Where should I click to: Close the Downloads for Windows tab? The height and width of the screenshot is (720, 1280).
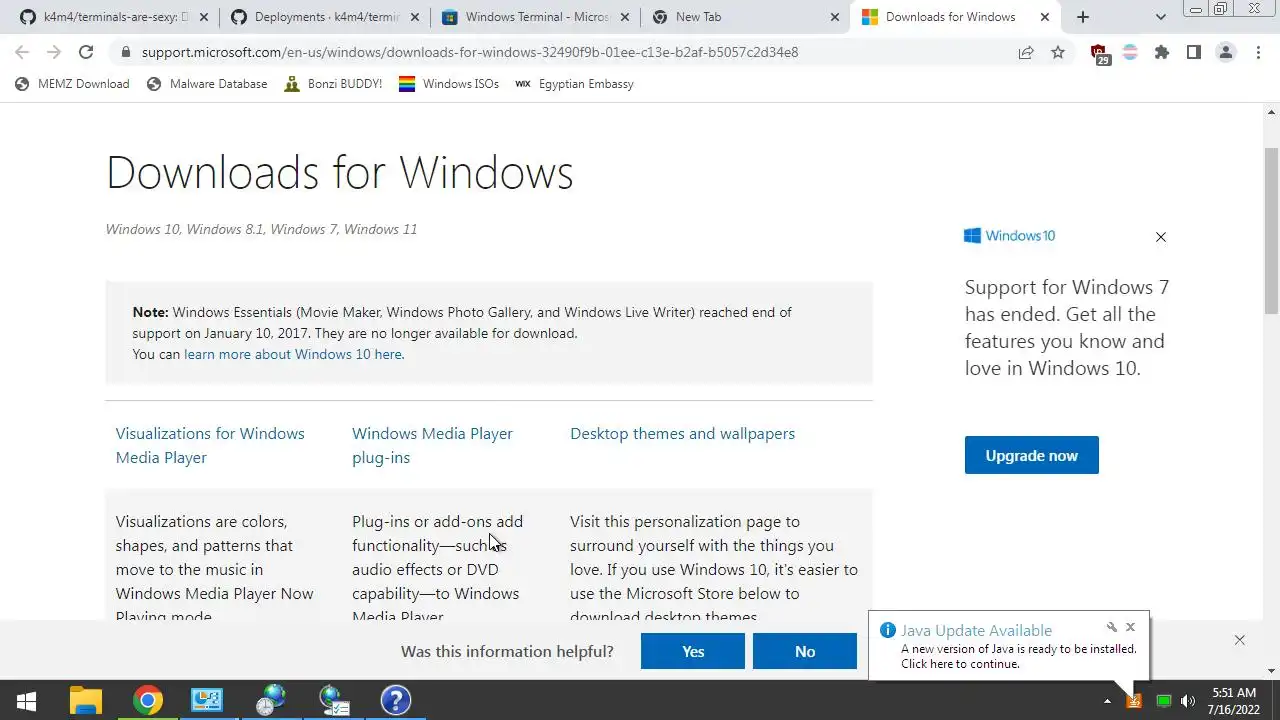(1045, 17)
